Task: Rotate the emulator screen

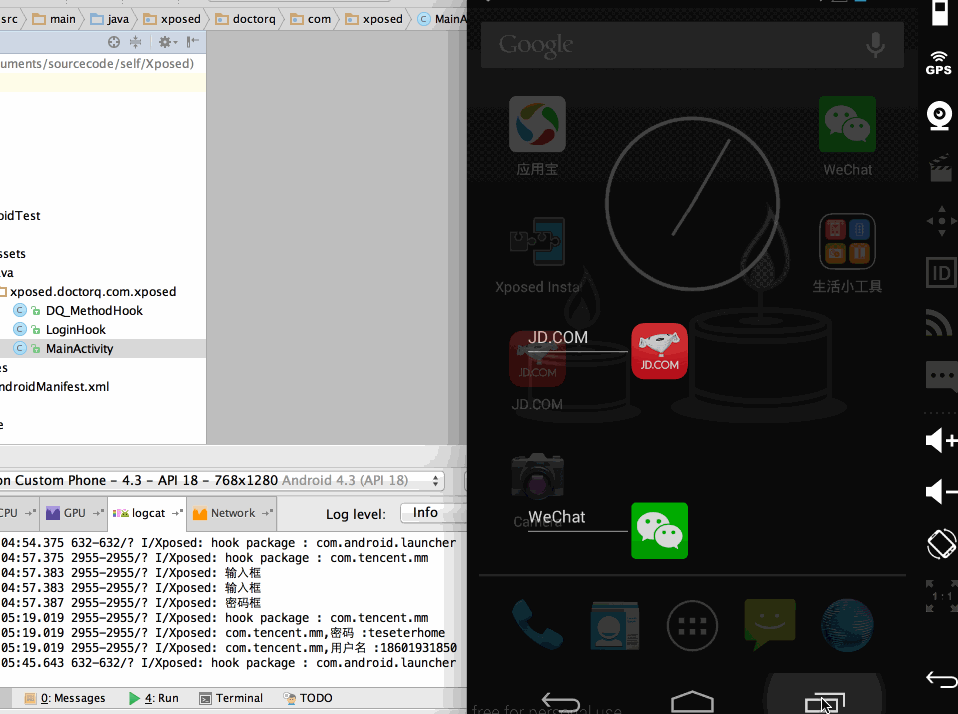Action: pyautogui.click(x=940, y=544)
